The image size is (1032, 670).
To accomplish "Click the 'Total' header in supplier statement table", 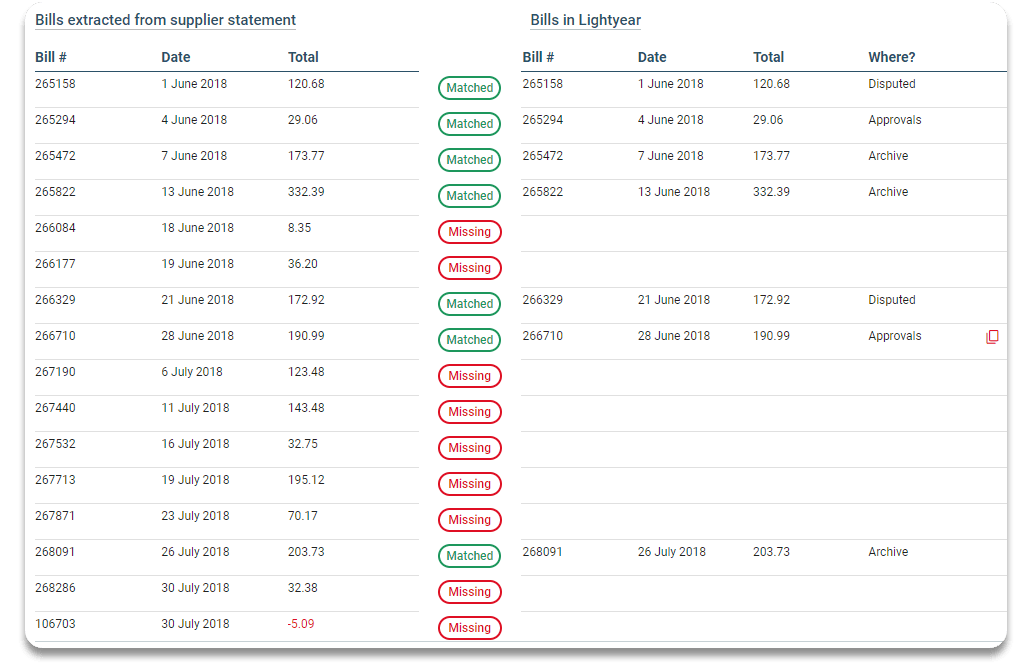I will point(303,57).
